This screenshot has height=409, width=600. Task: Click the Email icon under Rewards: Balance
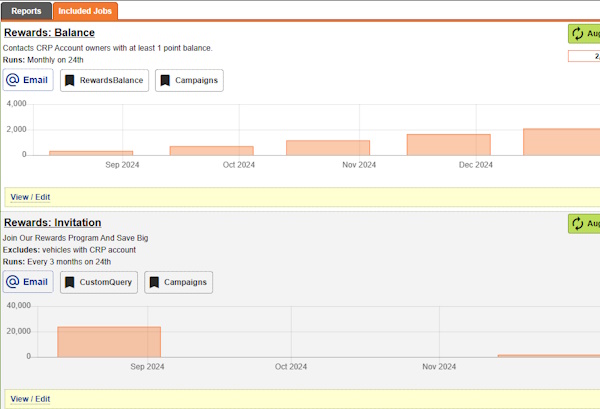click(13, 80)
